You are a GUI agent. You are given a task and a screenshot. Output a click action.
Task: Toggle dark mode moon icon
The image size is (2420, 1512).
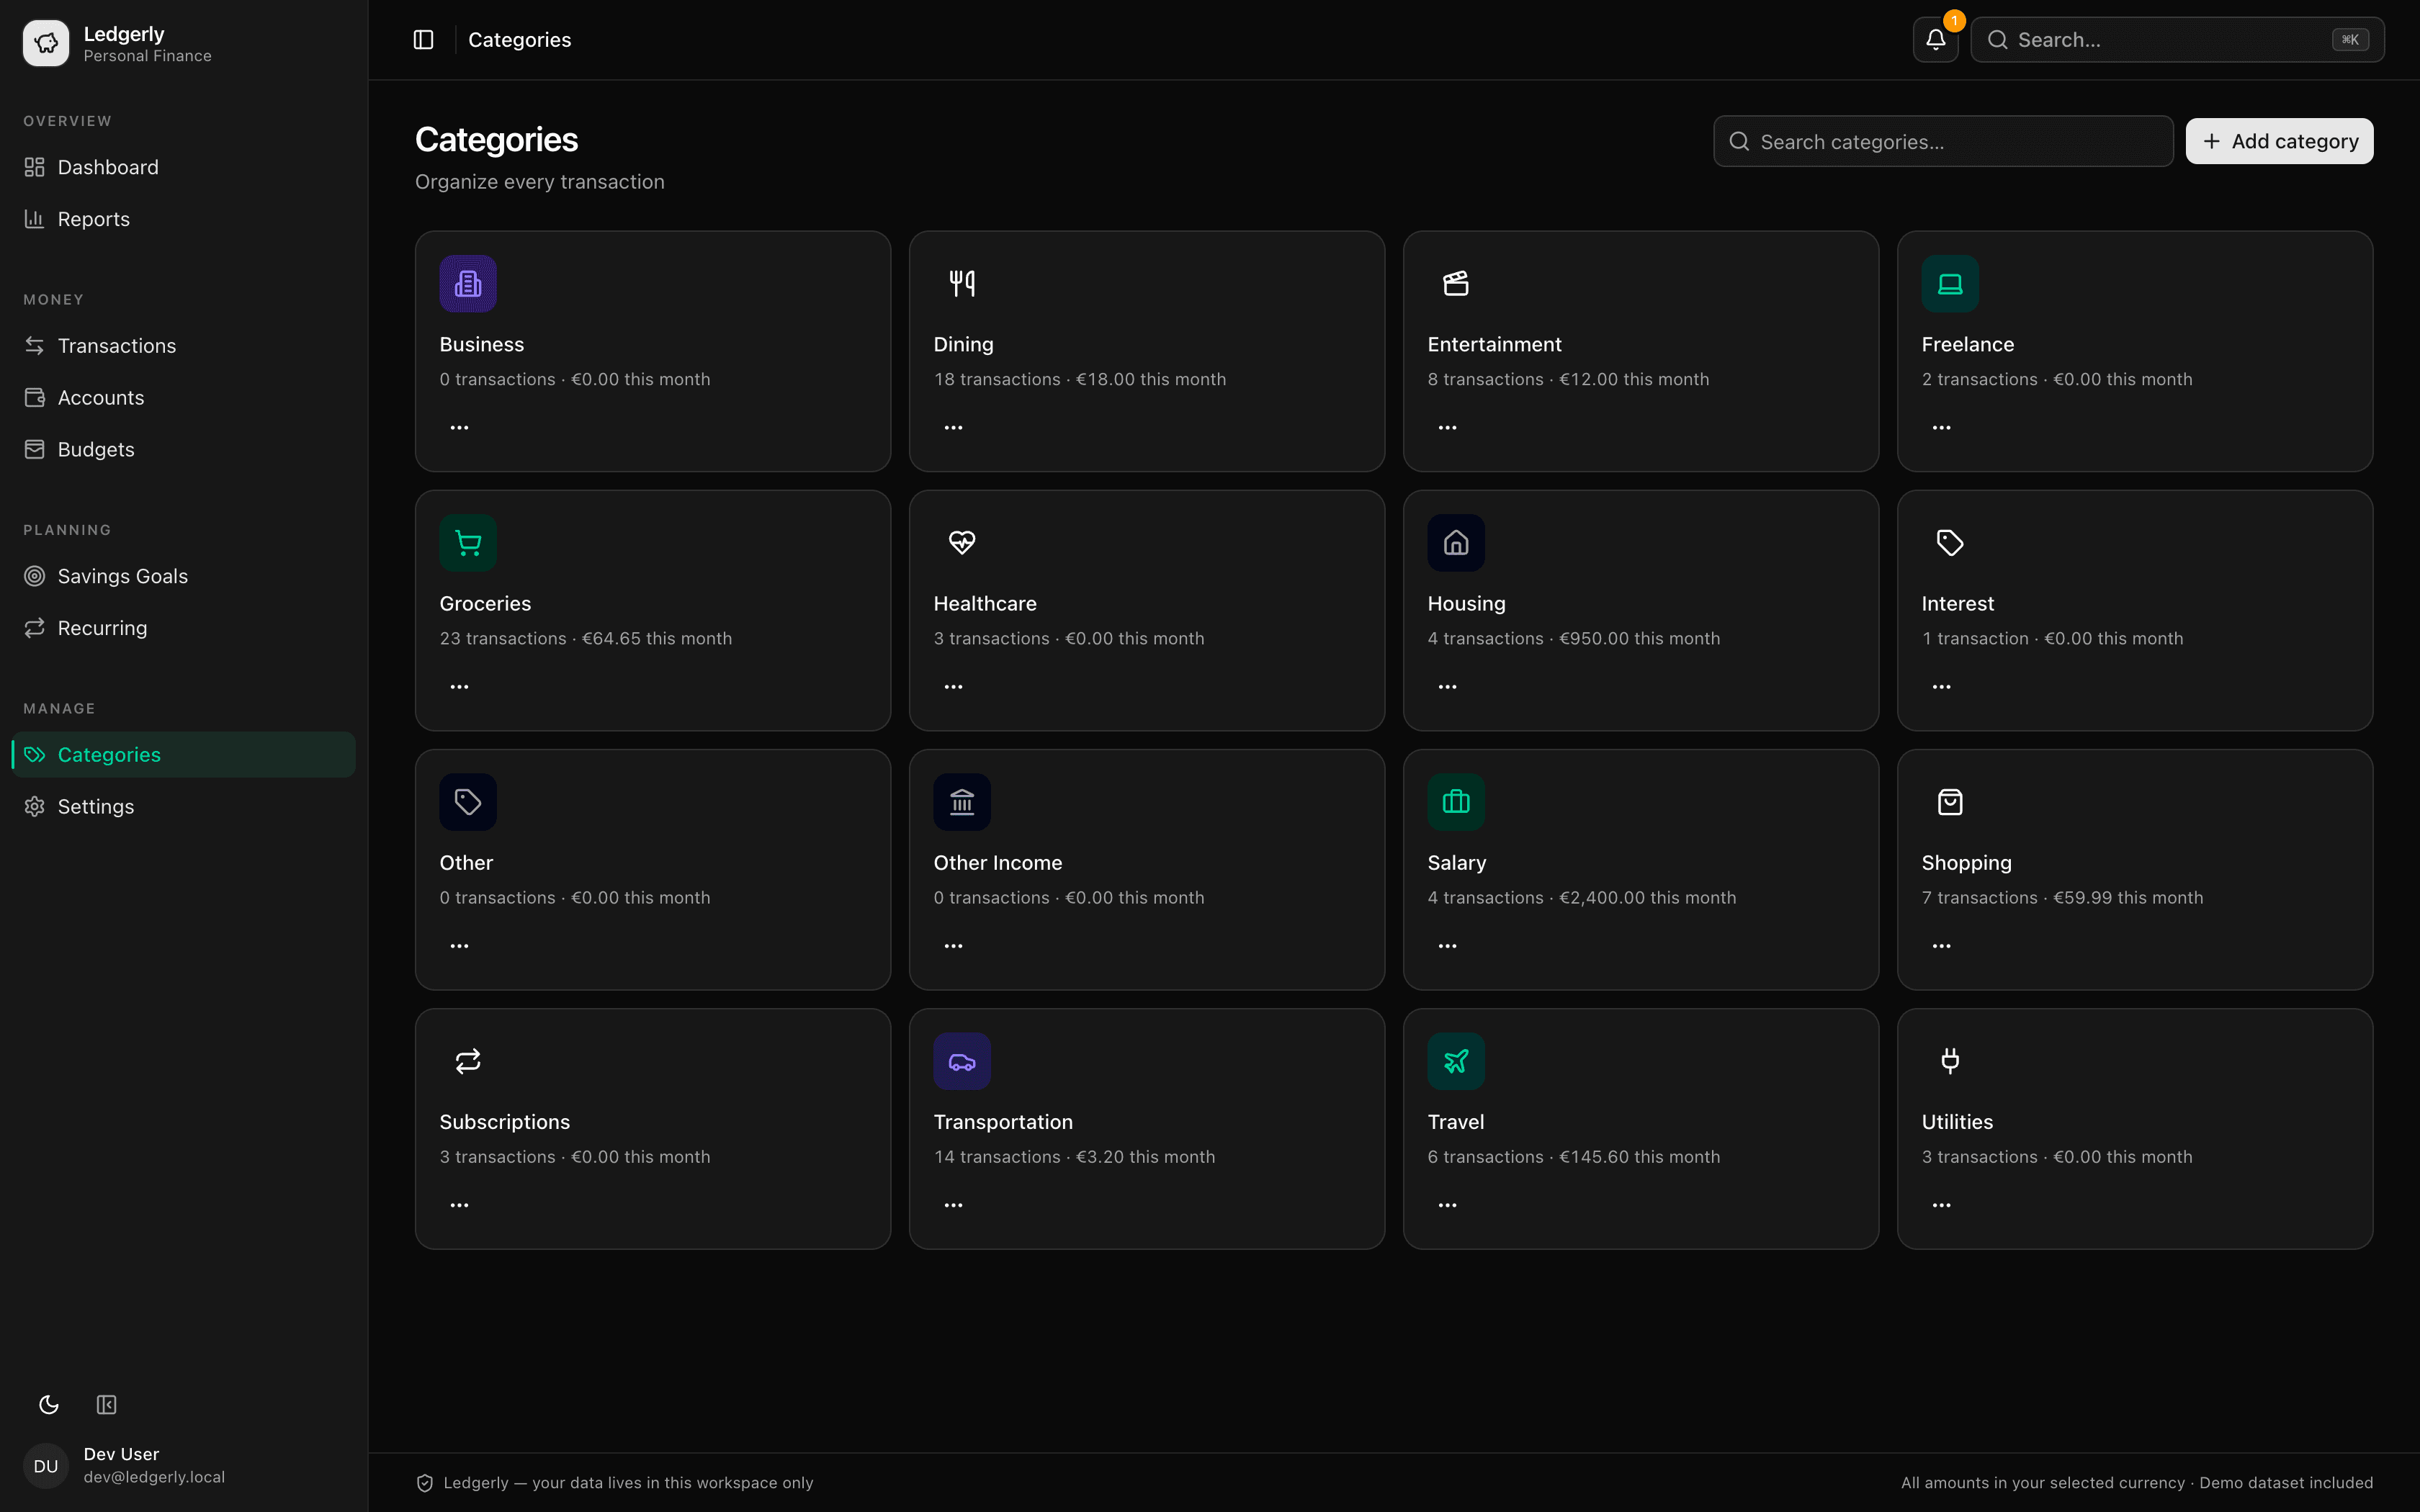coord(49,1405)
